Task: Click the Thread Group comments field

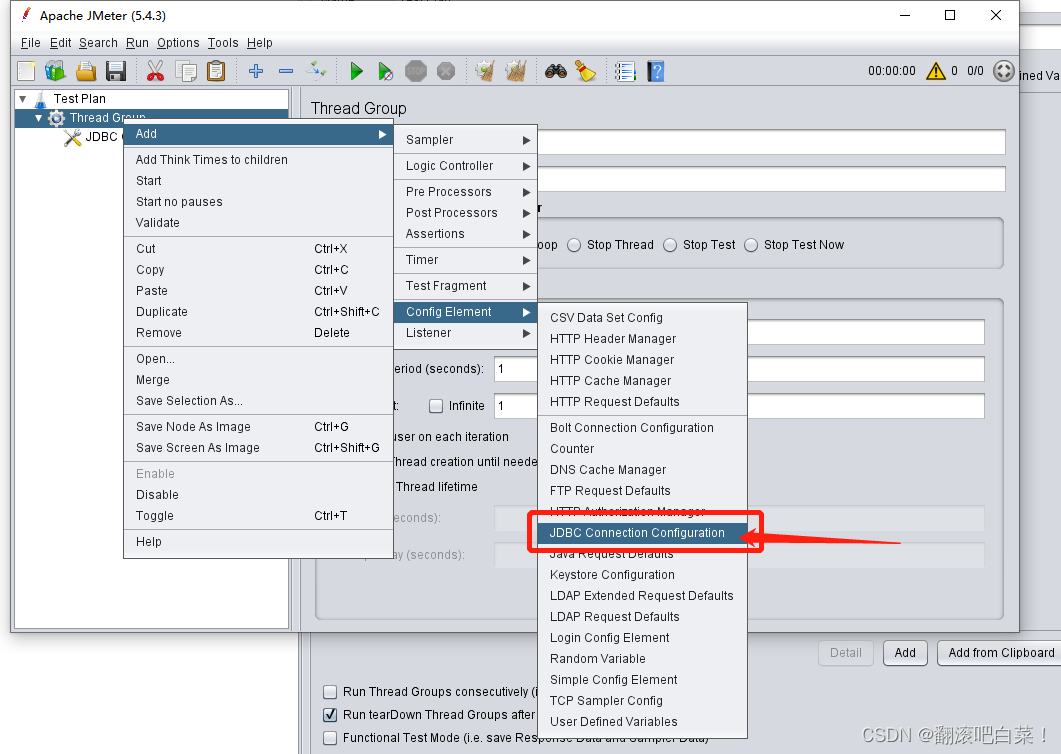Action: pos(771,179)
